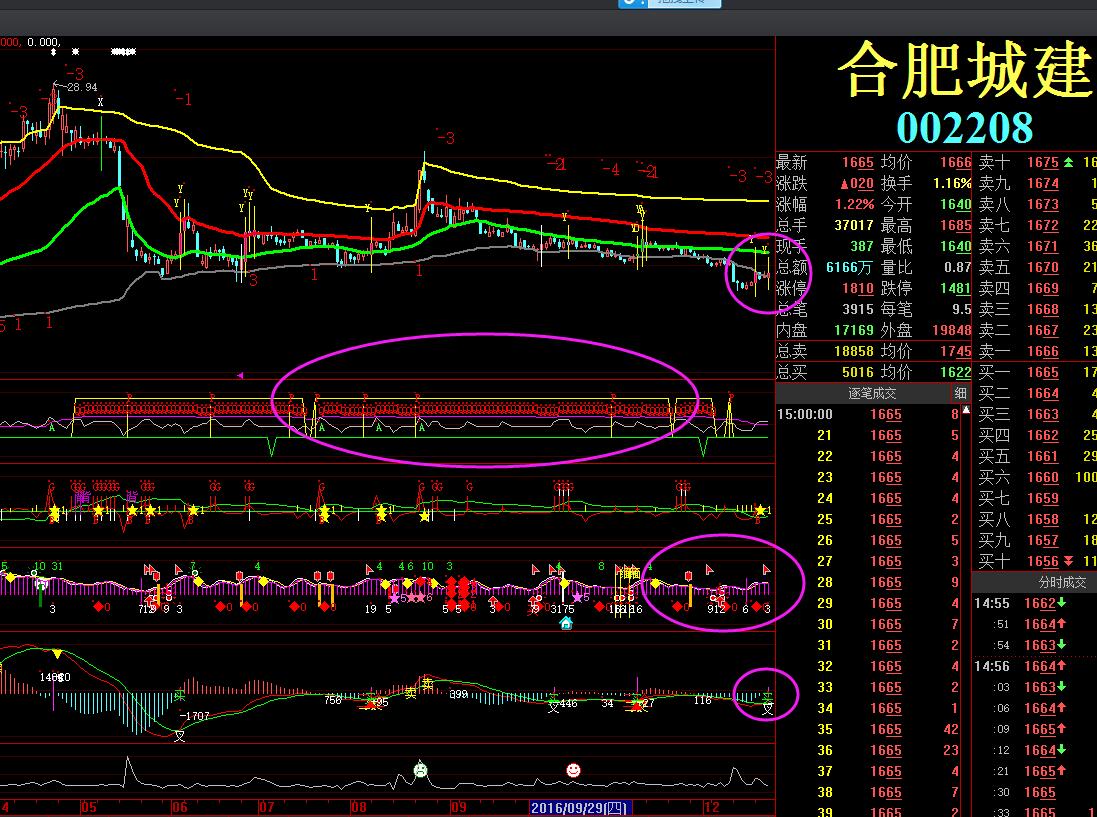This screenshot has height=817, width=1097.
Task: Click the green sad face icon
Action: click(x=421, y=770)
